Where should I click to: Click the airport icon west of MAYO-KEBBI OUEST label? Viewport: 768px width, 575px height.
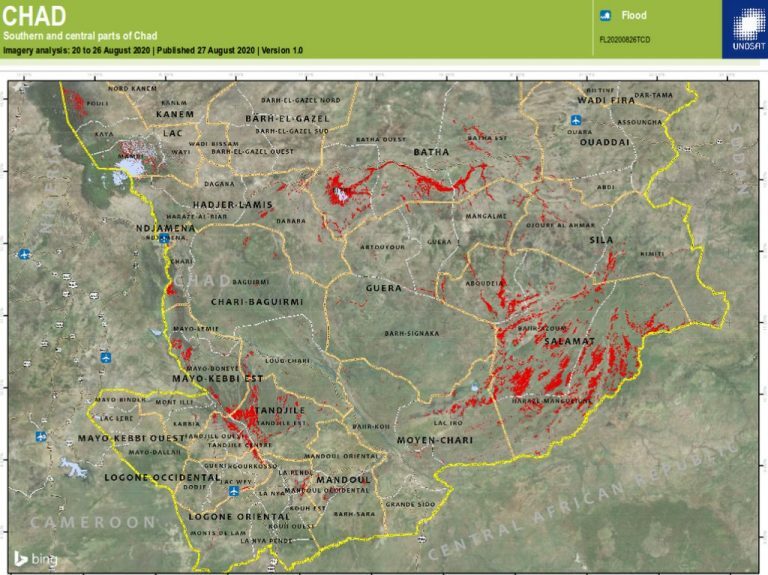(41, 436)
